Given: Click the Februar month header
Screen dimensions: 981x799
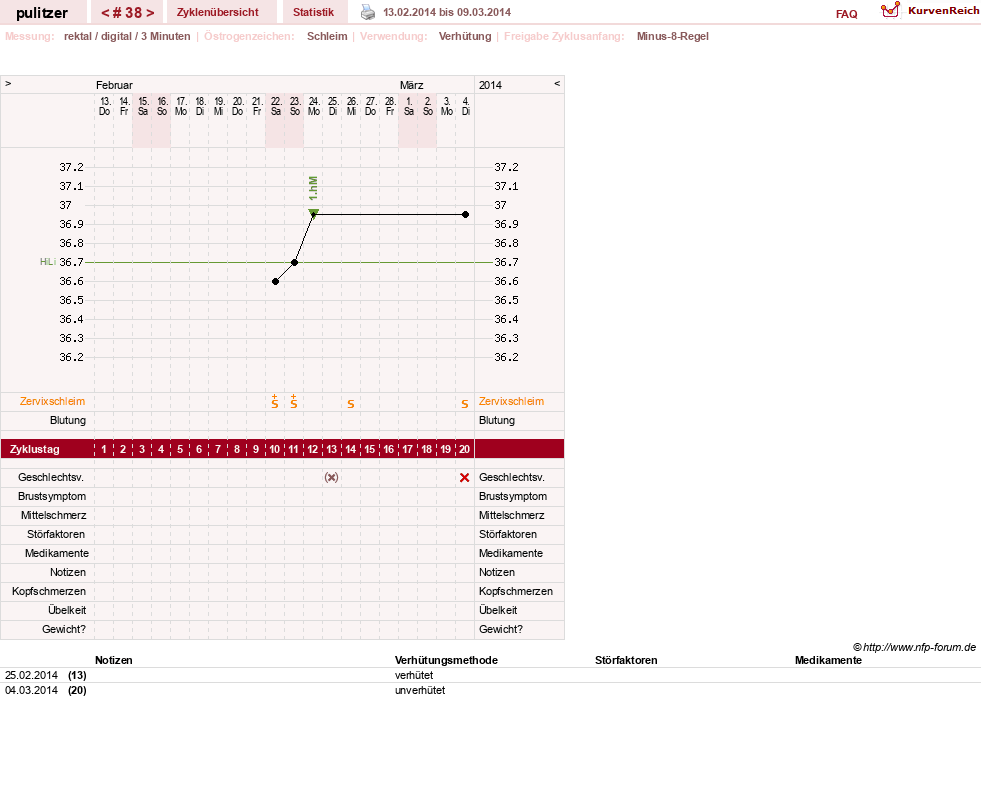Looking at the screenshot, I should pyautogui.click(x=114, y=85).
